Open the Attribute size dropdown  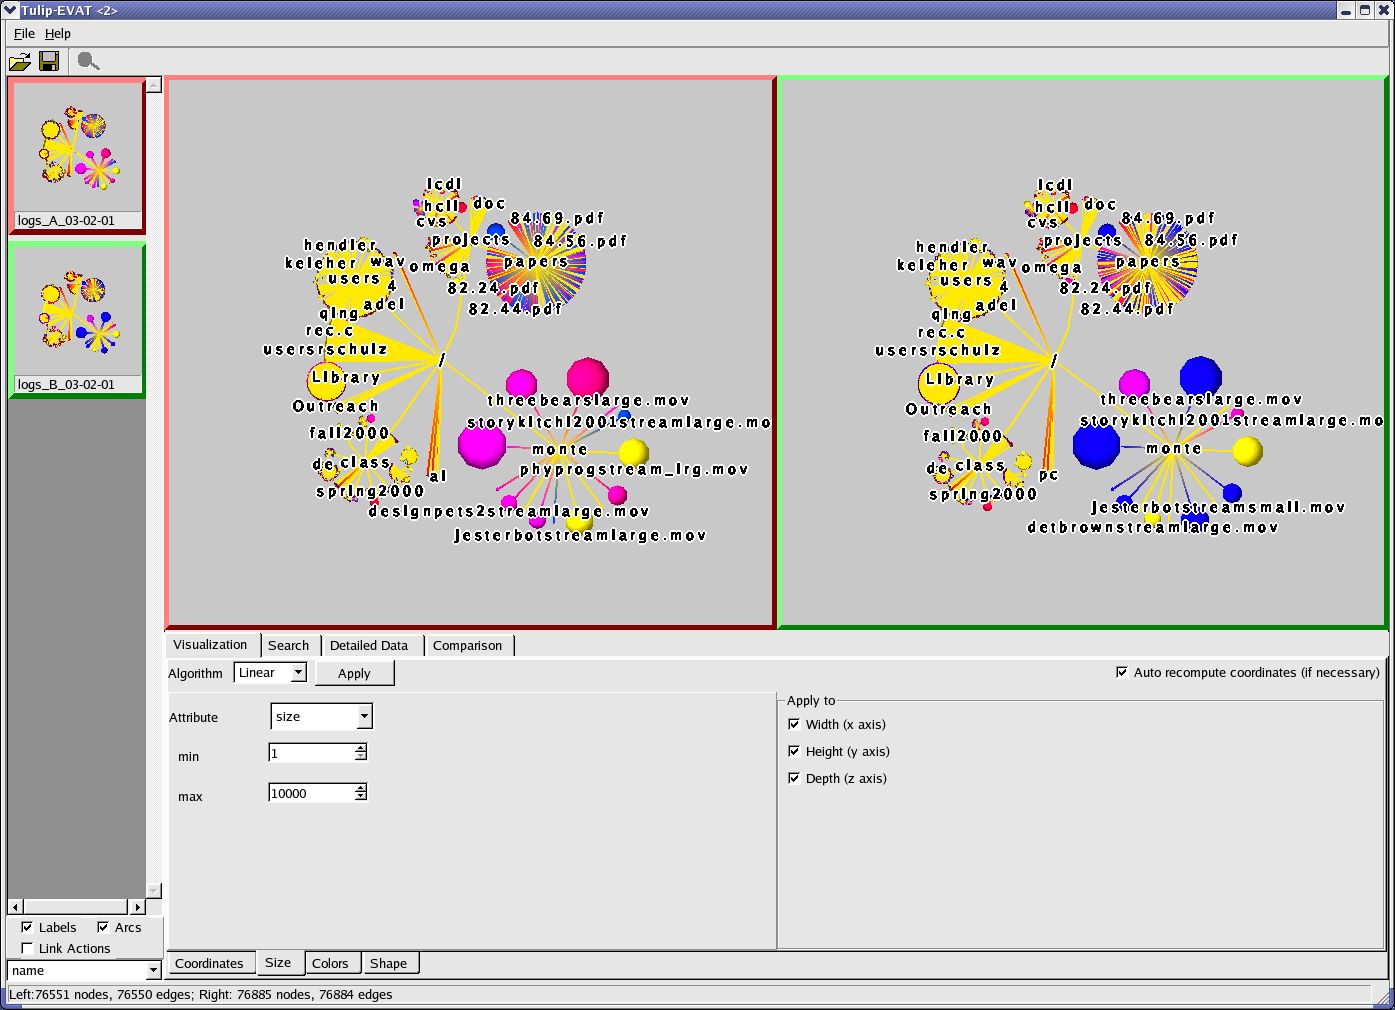(x=364, y=716)
